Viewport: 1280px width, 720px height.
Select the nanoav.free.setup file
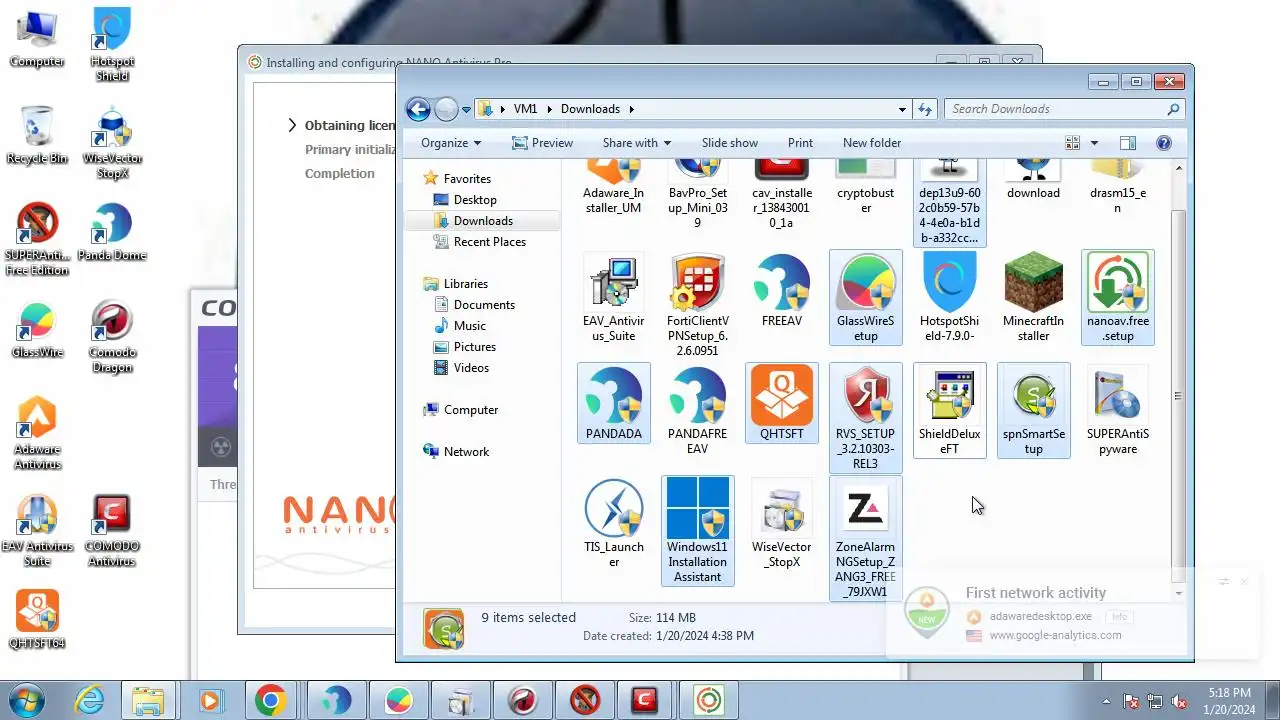tap(1118, 297)
